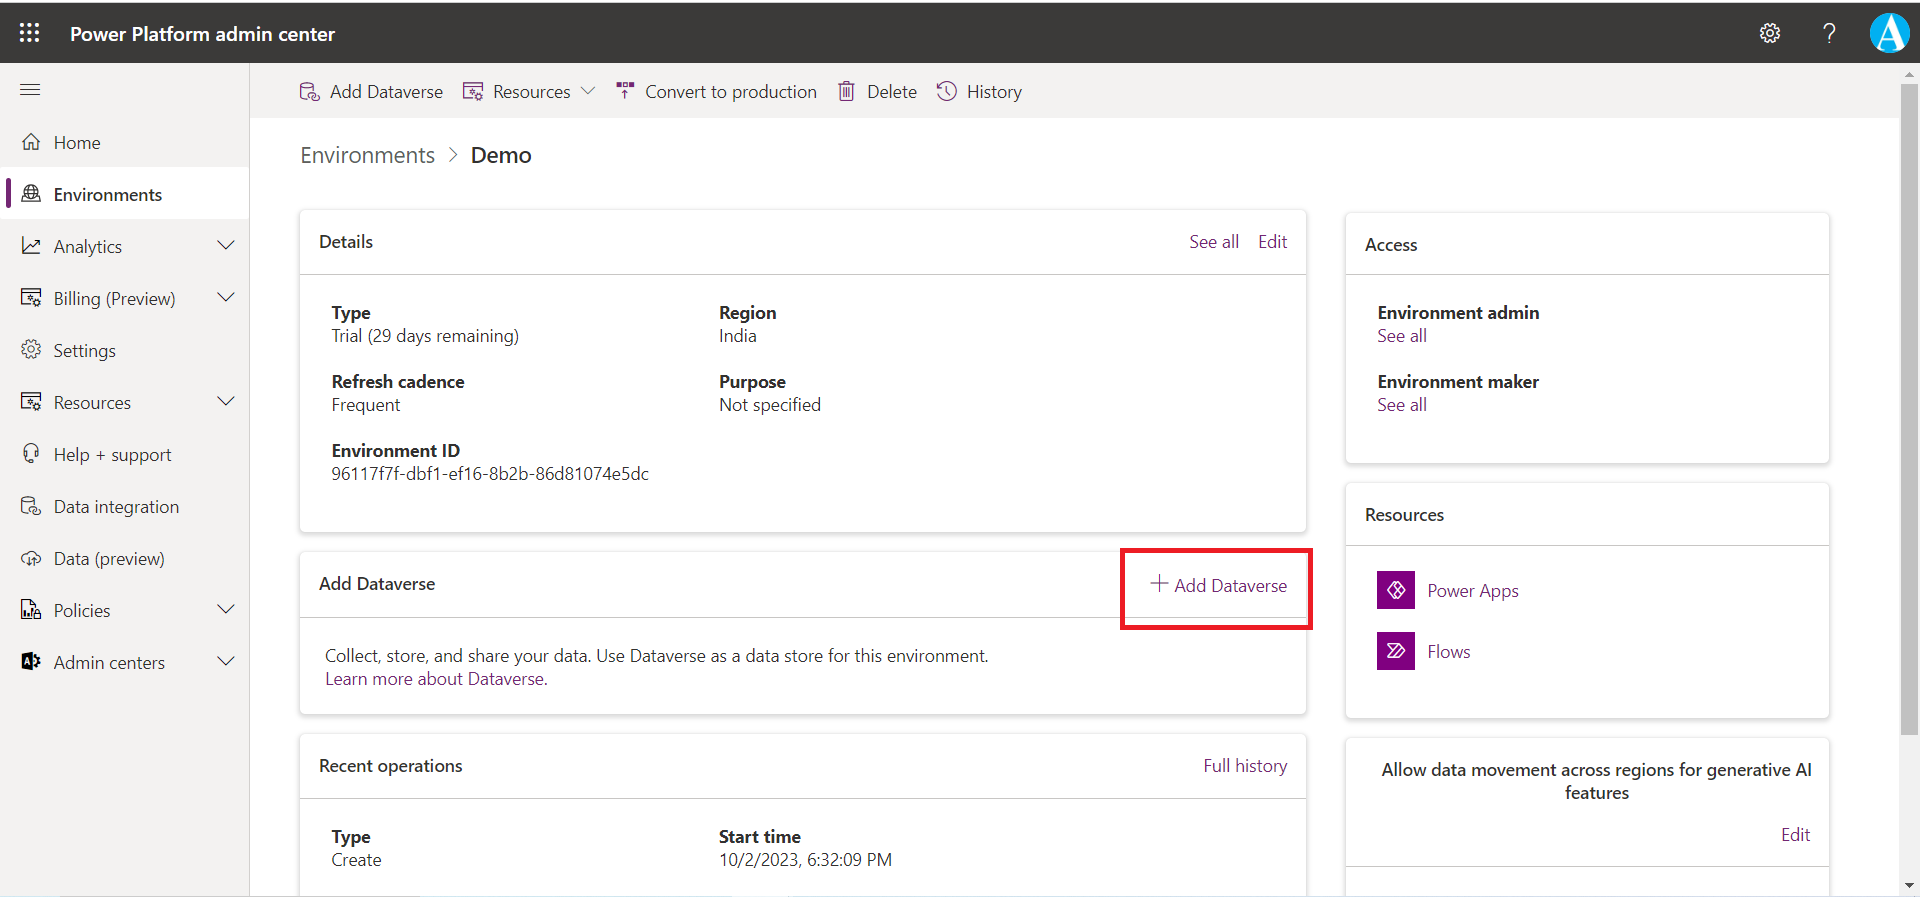Expand the Policies navigation group
Viewport: 1920px width, 897px height.
226,610
